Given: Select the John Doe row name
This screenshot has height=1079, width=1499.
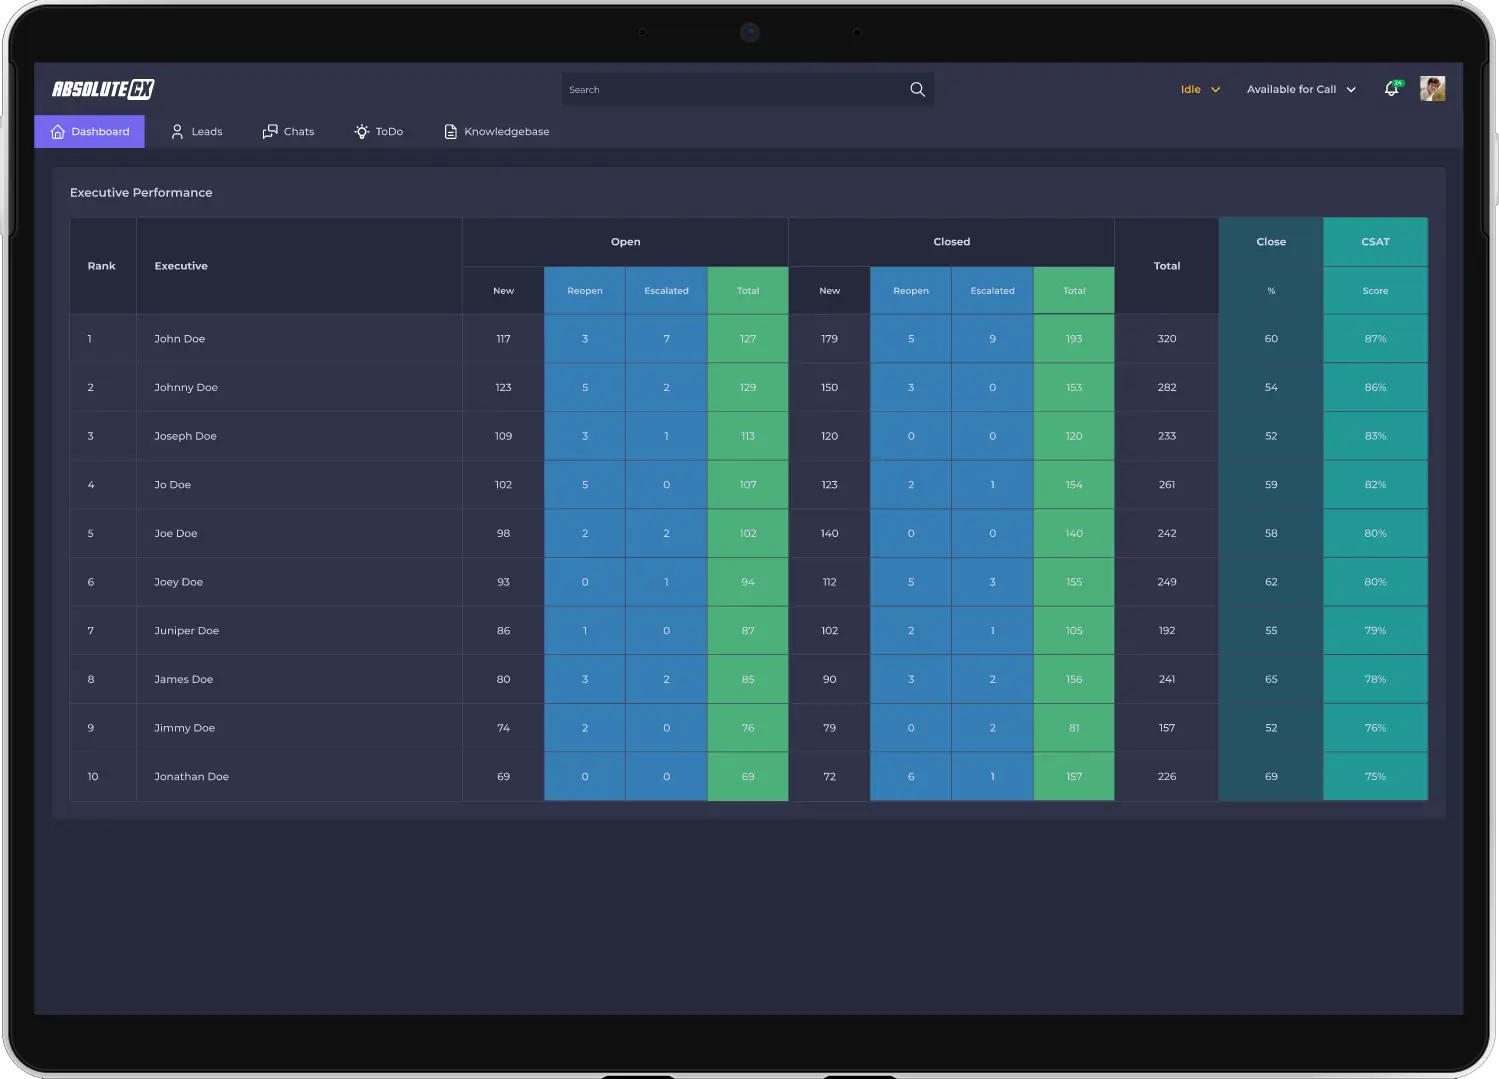Looking at the screenshot, I should point(179,339).
